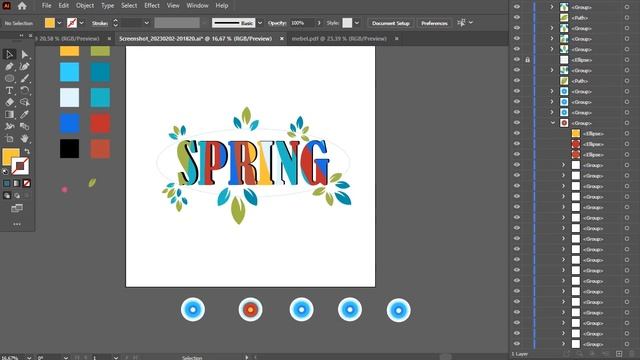The image size is (640, 360).
Task: Select the Eyedropper tool
Action: 24,114
